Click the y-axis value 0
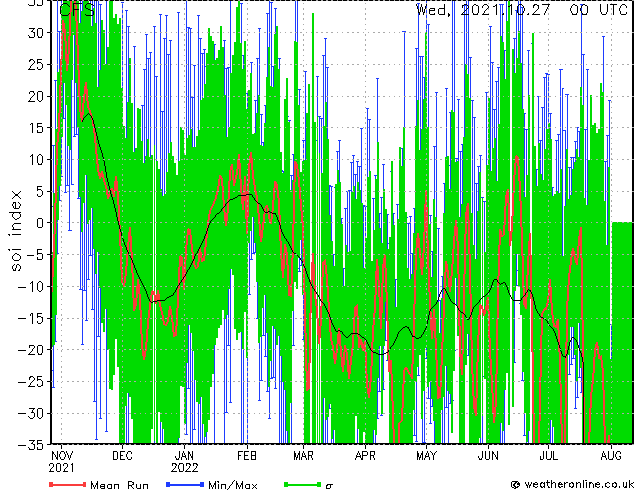Image resolution: width=634 pixels, height=490 pixels. [x=39, y=223]
